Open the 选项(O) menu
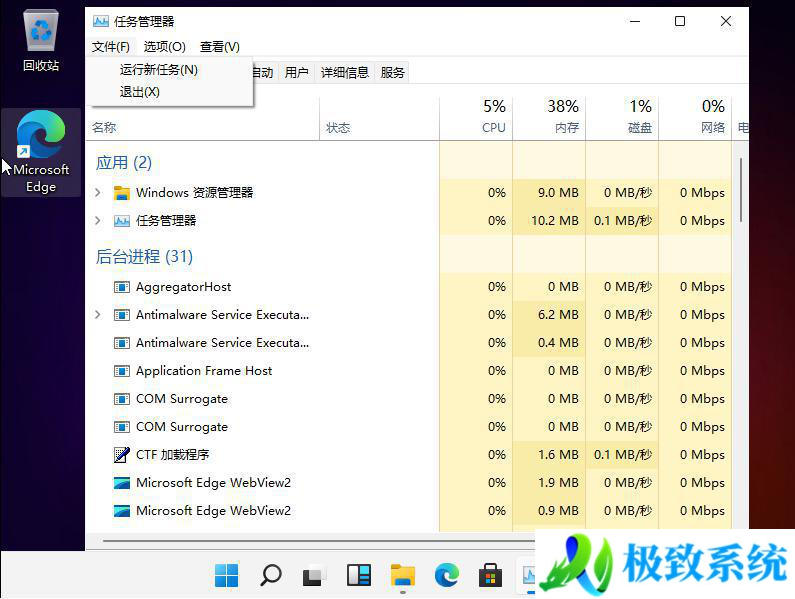Image resolution: width=795 pixels, height=599 pixels. tap(164, 47)
